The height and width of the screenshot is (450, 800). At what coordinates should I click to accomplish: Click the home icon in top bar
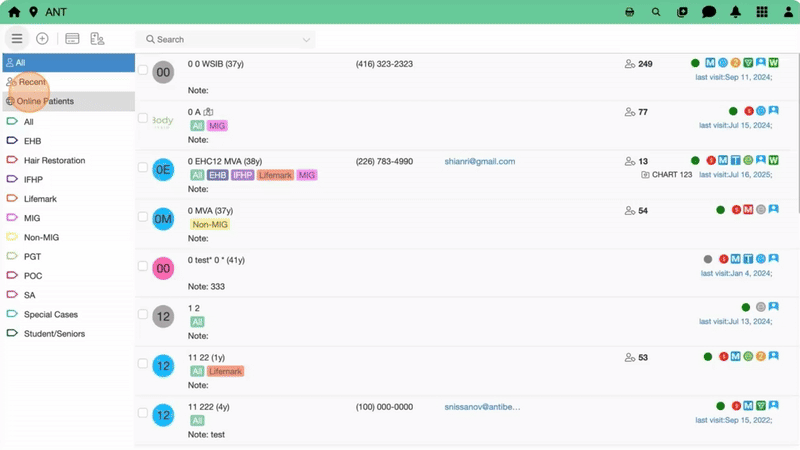pos(14,12)
